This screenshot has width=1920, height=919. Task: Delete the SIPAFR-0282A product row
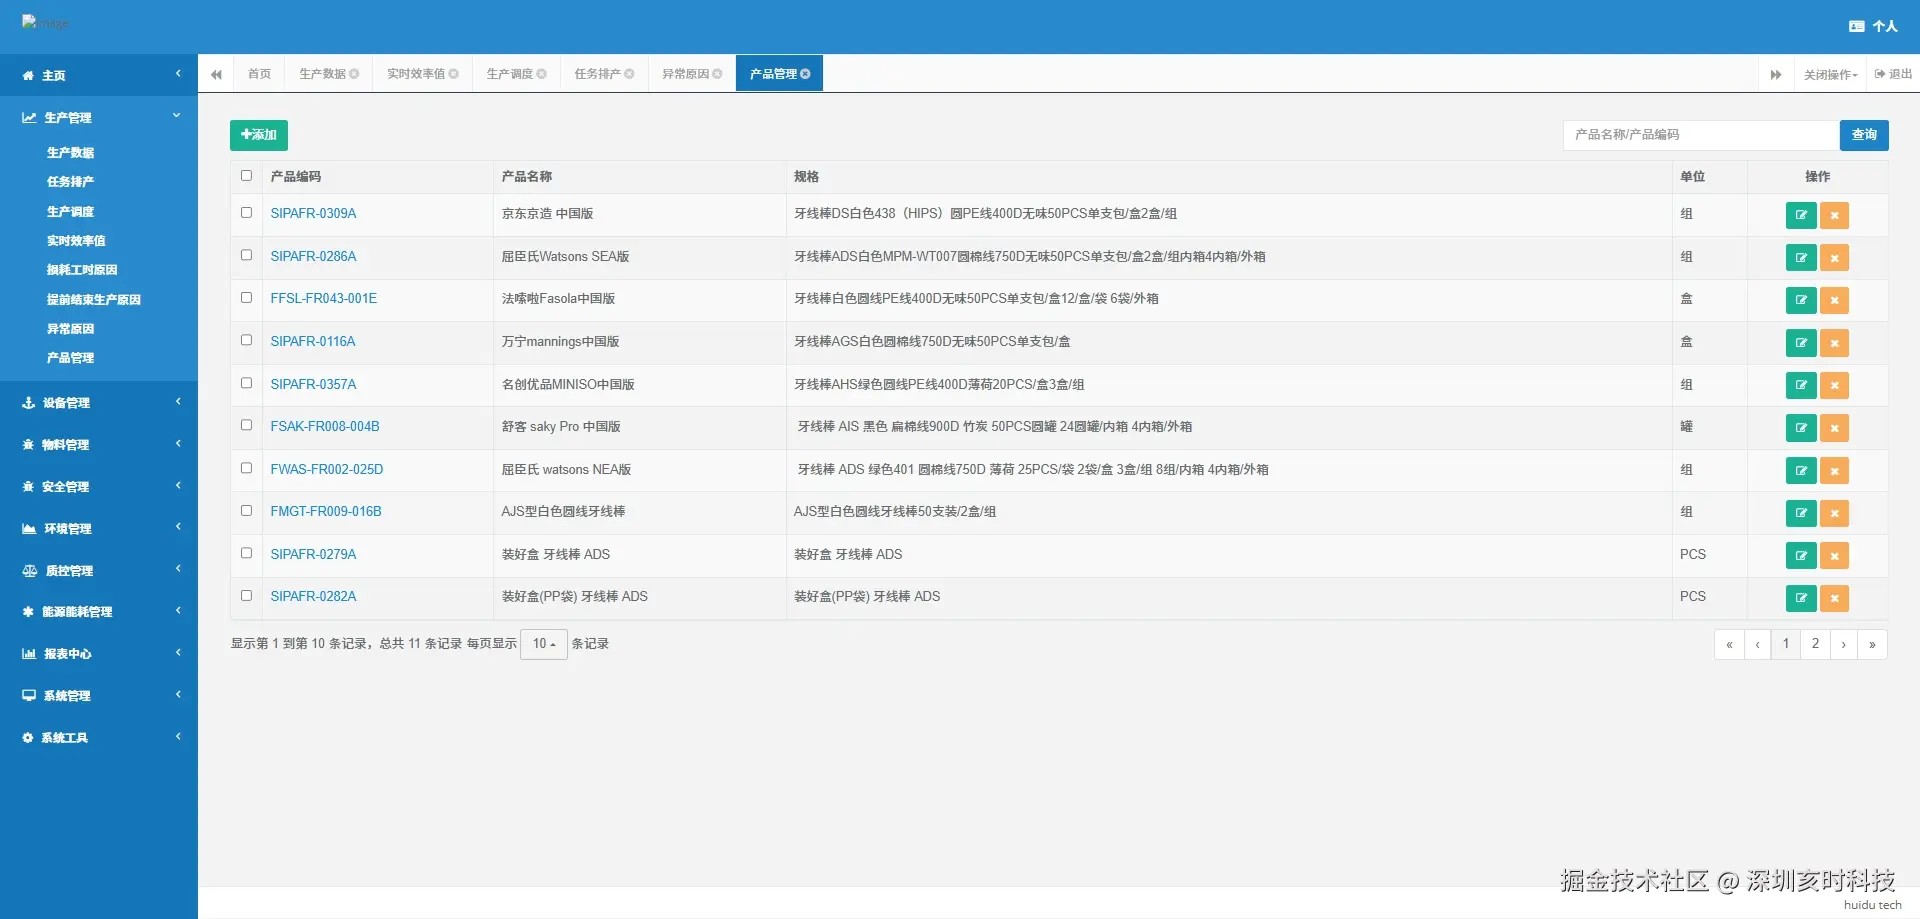[1834, 598]
